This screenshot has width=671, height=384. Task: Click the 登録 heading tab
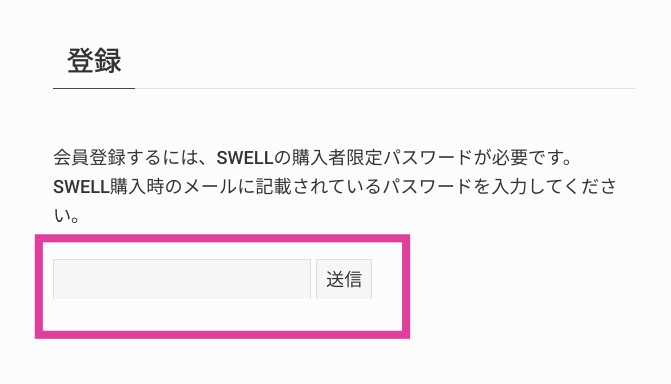click(94, 61)
